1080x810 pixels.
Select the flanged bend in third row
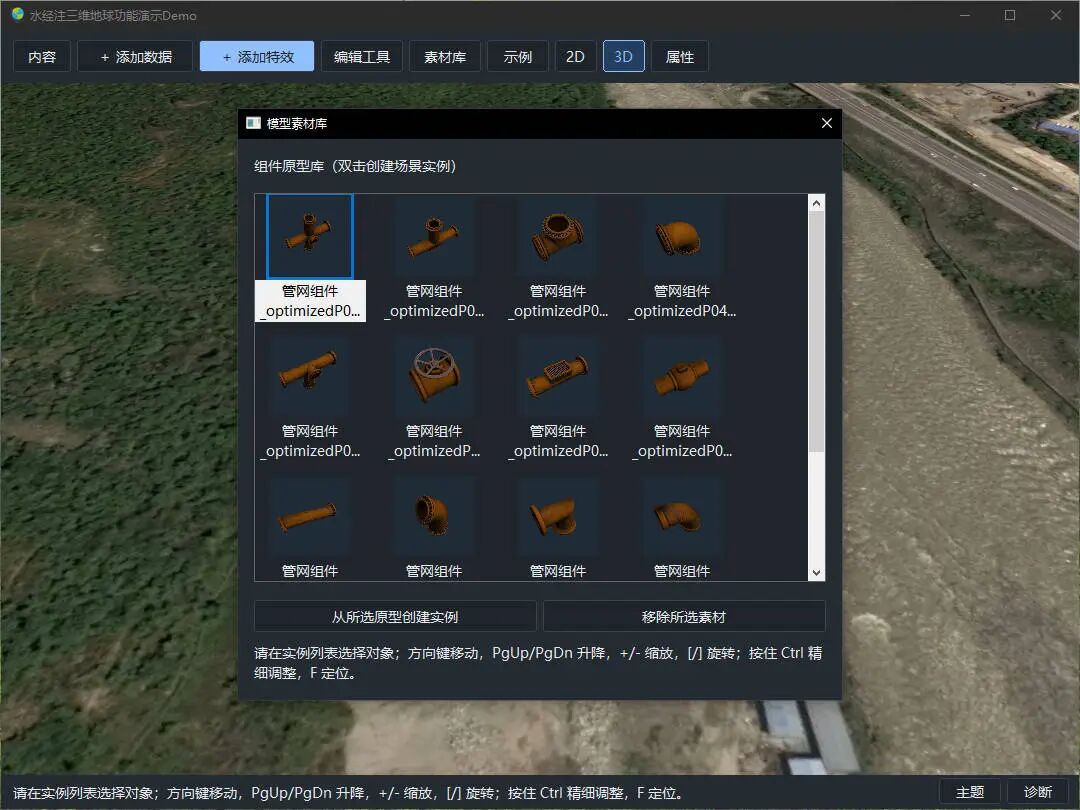click(x=434, y=516)
